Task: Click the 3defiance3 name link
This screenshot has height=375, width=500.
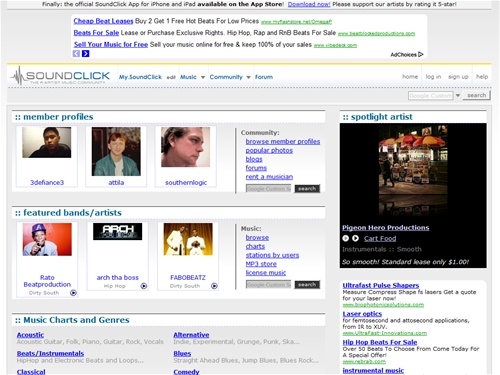Action: point(47,182)
